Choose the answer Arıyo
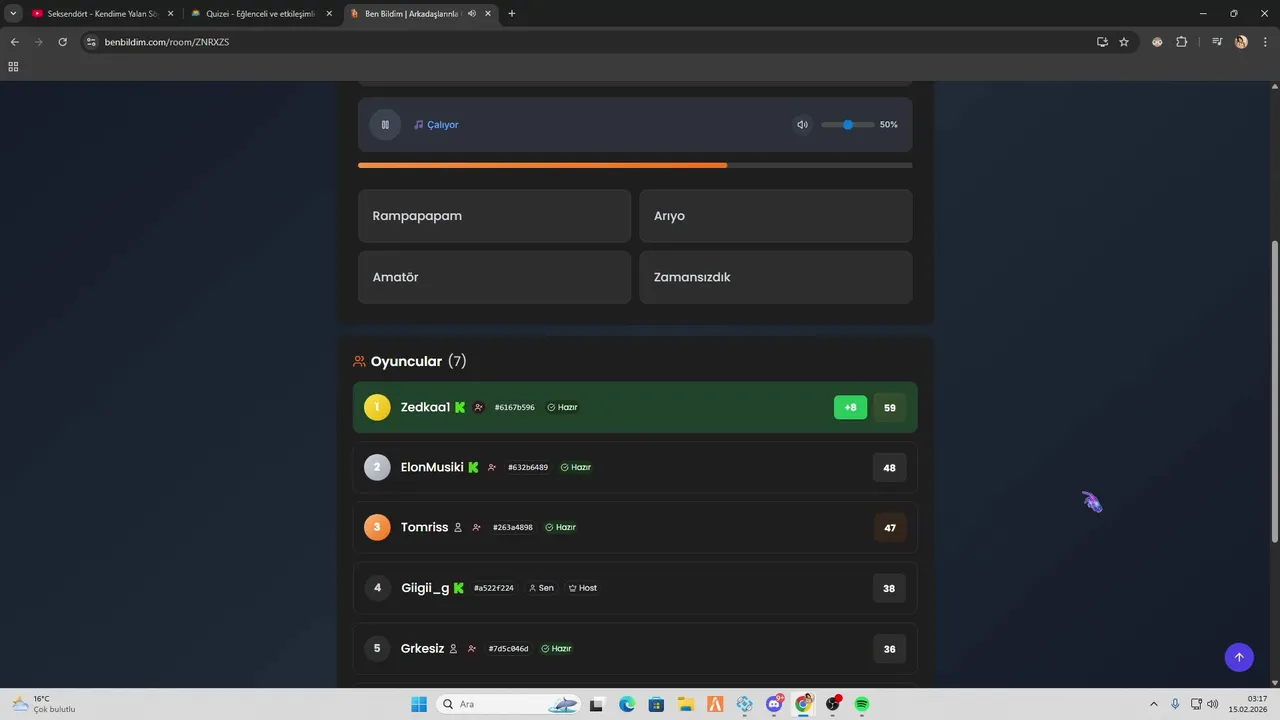Screen dimensions: 1280x720 pyautogui.click(x=776, y=216)
